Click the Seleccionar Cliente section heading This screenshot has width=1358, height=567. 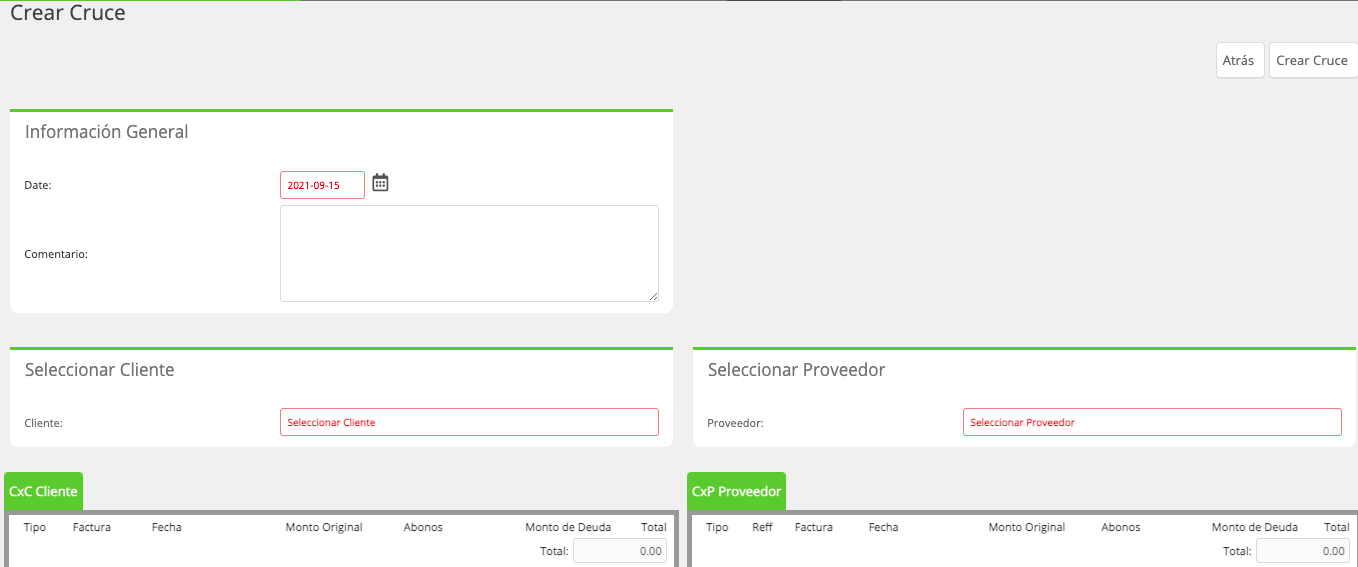tap(100, 370)
